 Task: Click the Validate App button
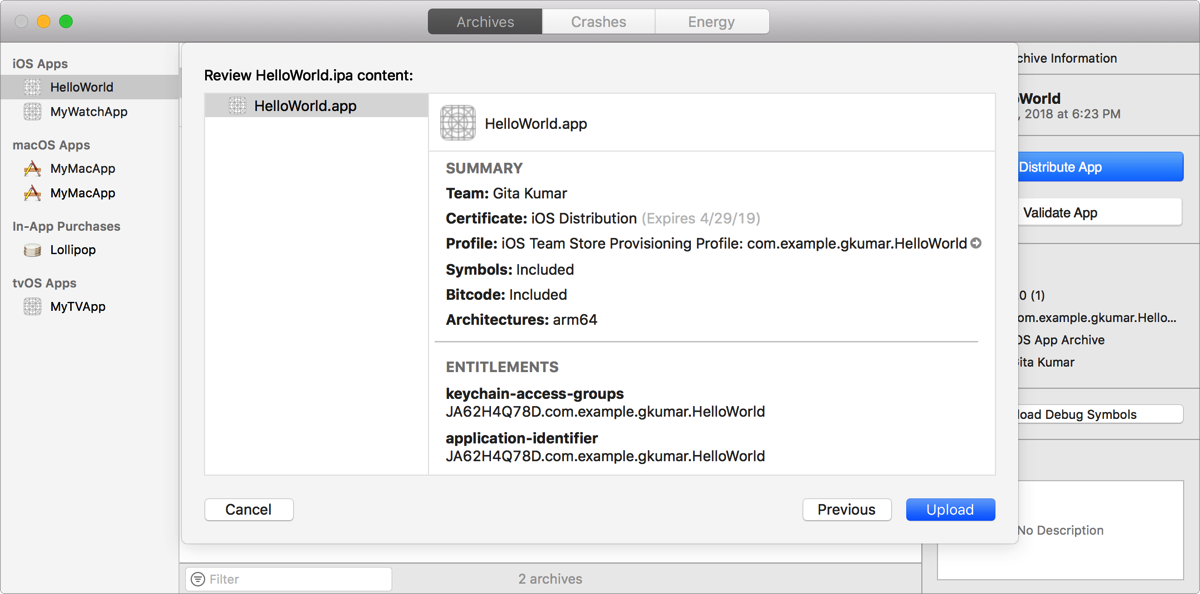click(x=1098, y=213)
